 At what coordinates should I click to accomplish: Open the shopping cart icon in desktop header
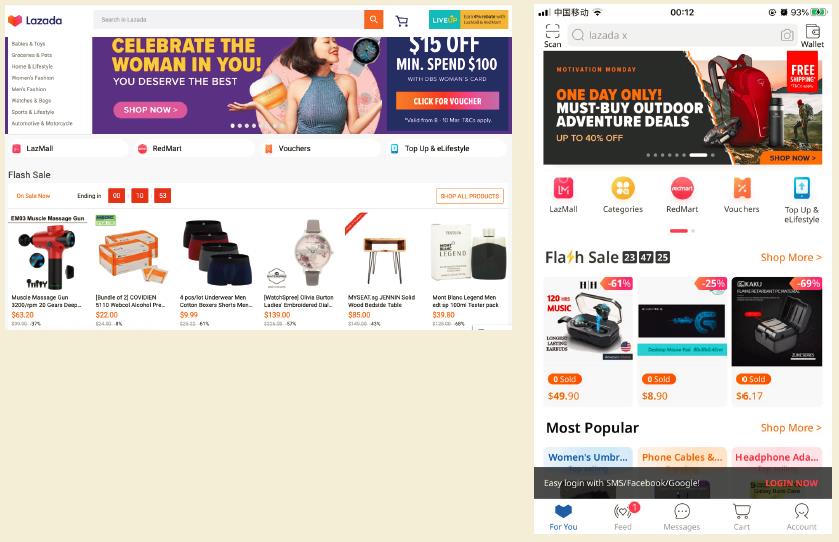click(401, 21)
